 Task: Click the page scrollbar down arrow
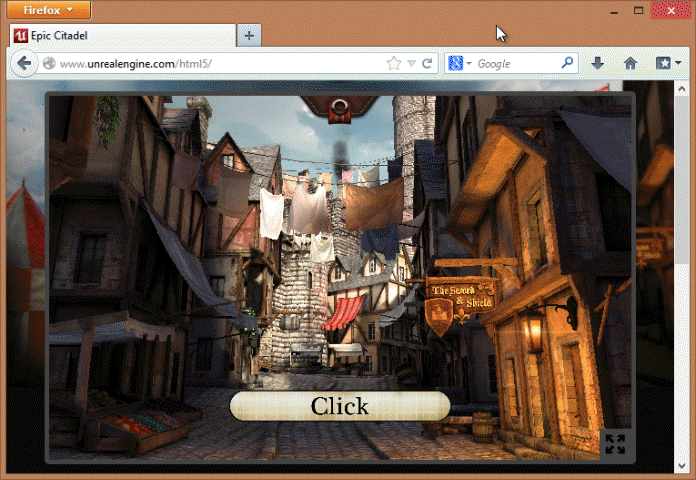point(681,465)
